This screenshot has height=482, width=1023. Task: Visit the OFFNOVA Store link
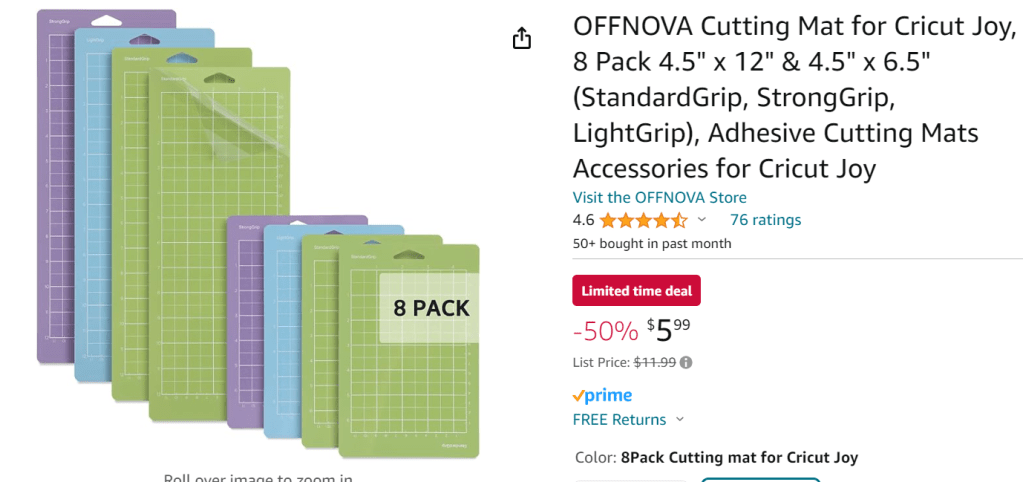tap(659, 198)
